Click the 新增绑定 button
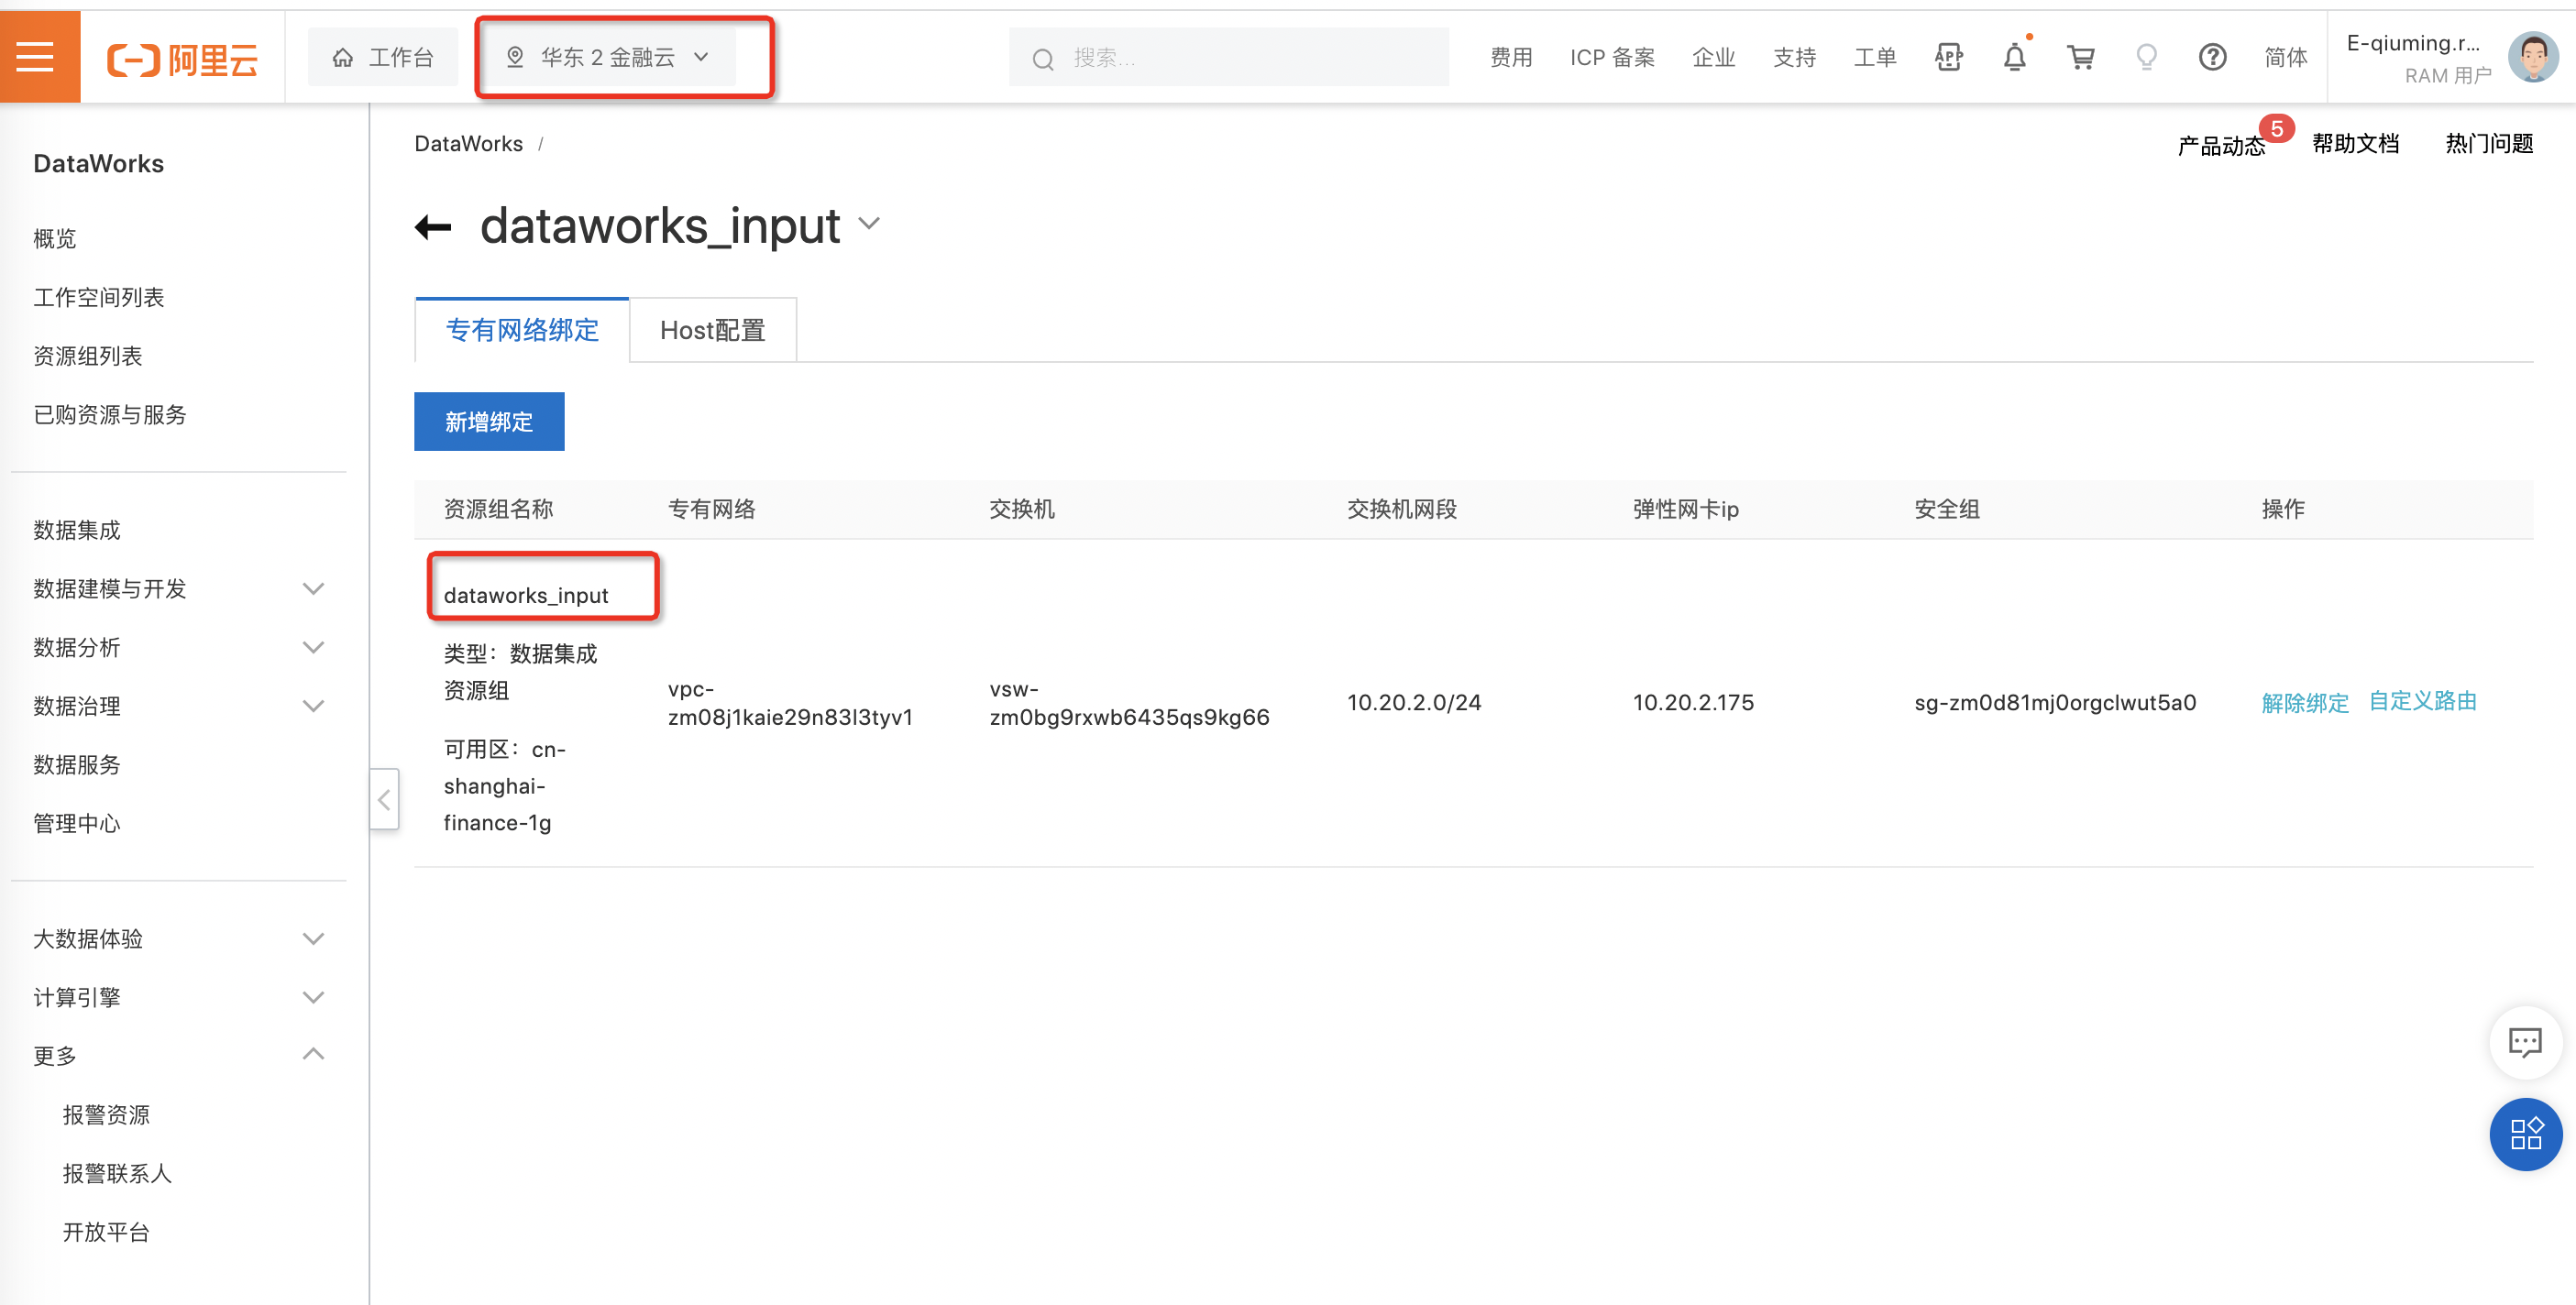Screen dimensions: 2576x1305 click(489, 422)
